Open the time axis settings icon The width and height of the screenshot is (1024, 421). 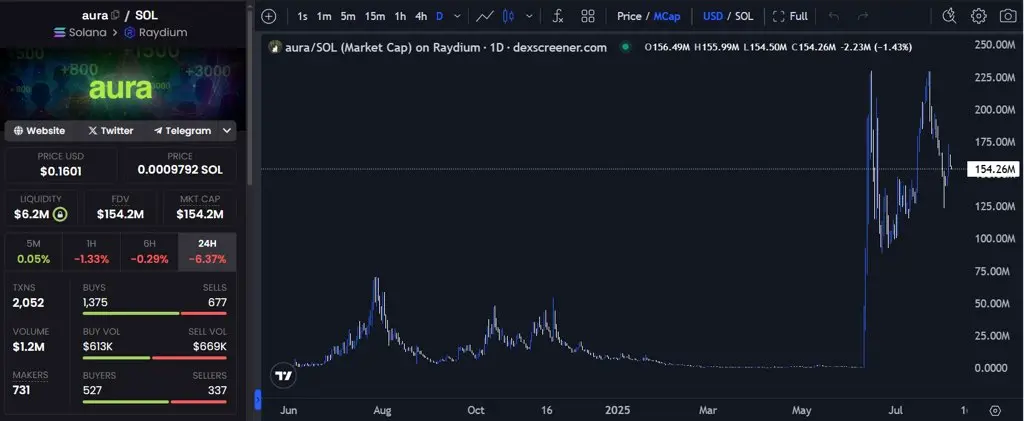pyautogui.click(x=995, y=411)
